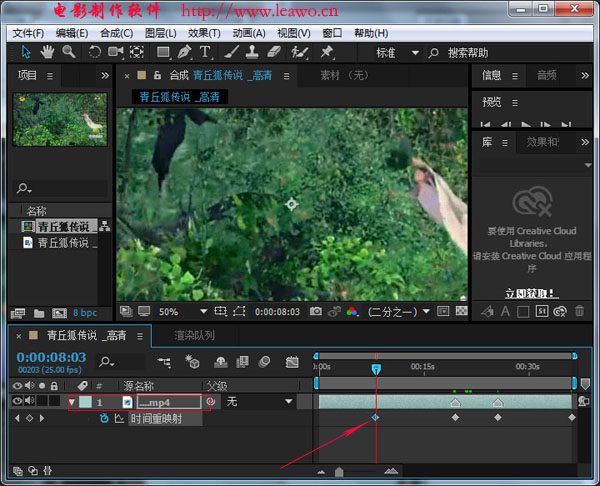
Task: Delete library item with trash icon
Action: (580, 311)
